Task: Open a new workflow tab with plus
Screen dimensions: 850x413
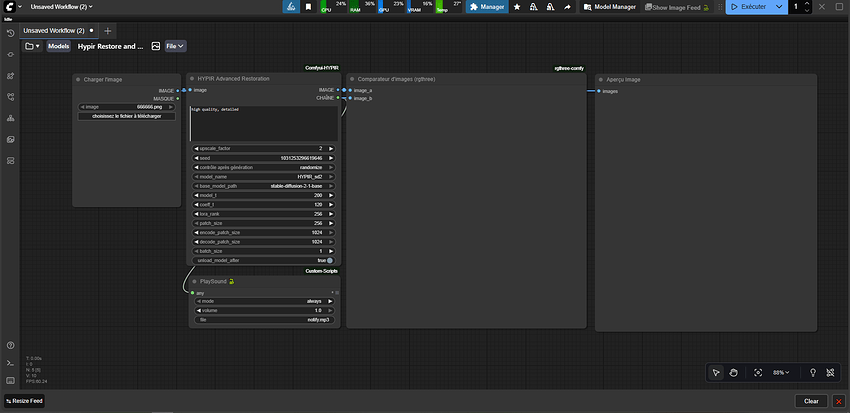Action: tap(108, 31)
